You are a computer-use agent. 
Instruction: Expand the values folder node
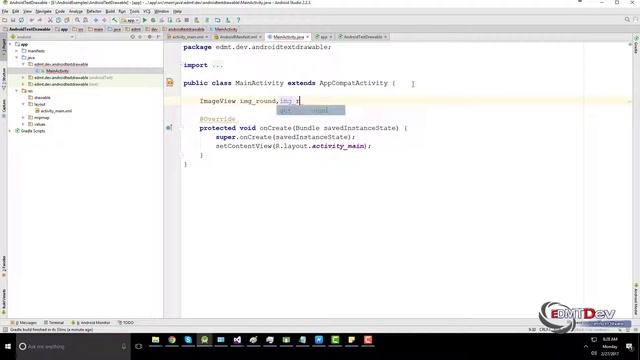point(23,124)
